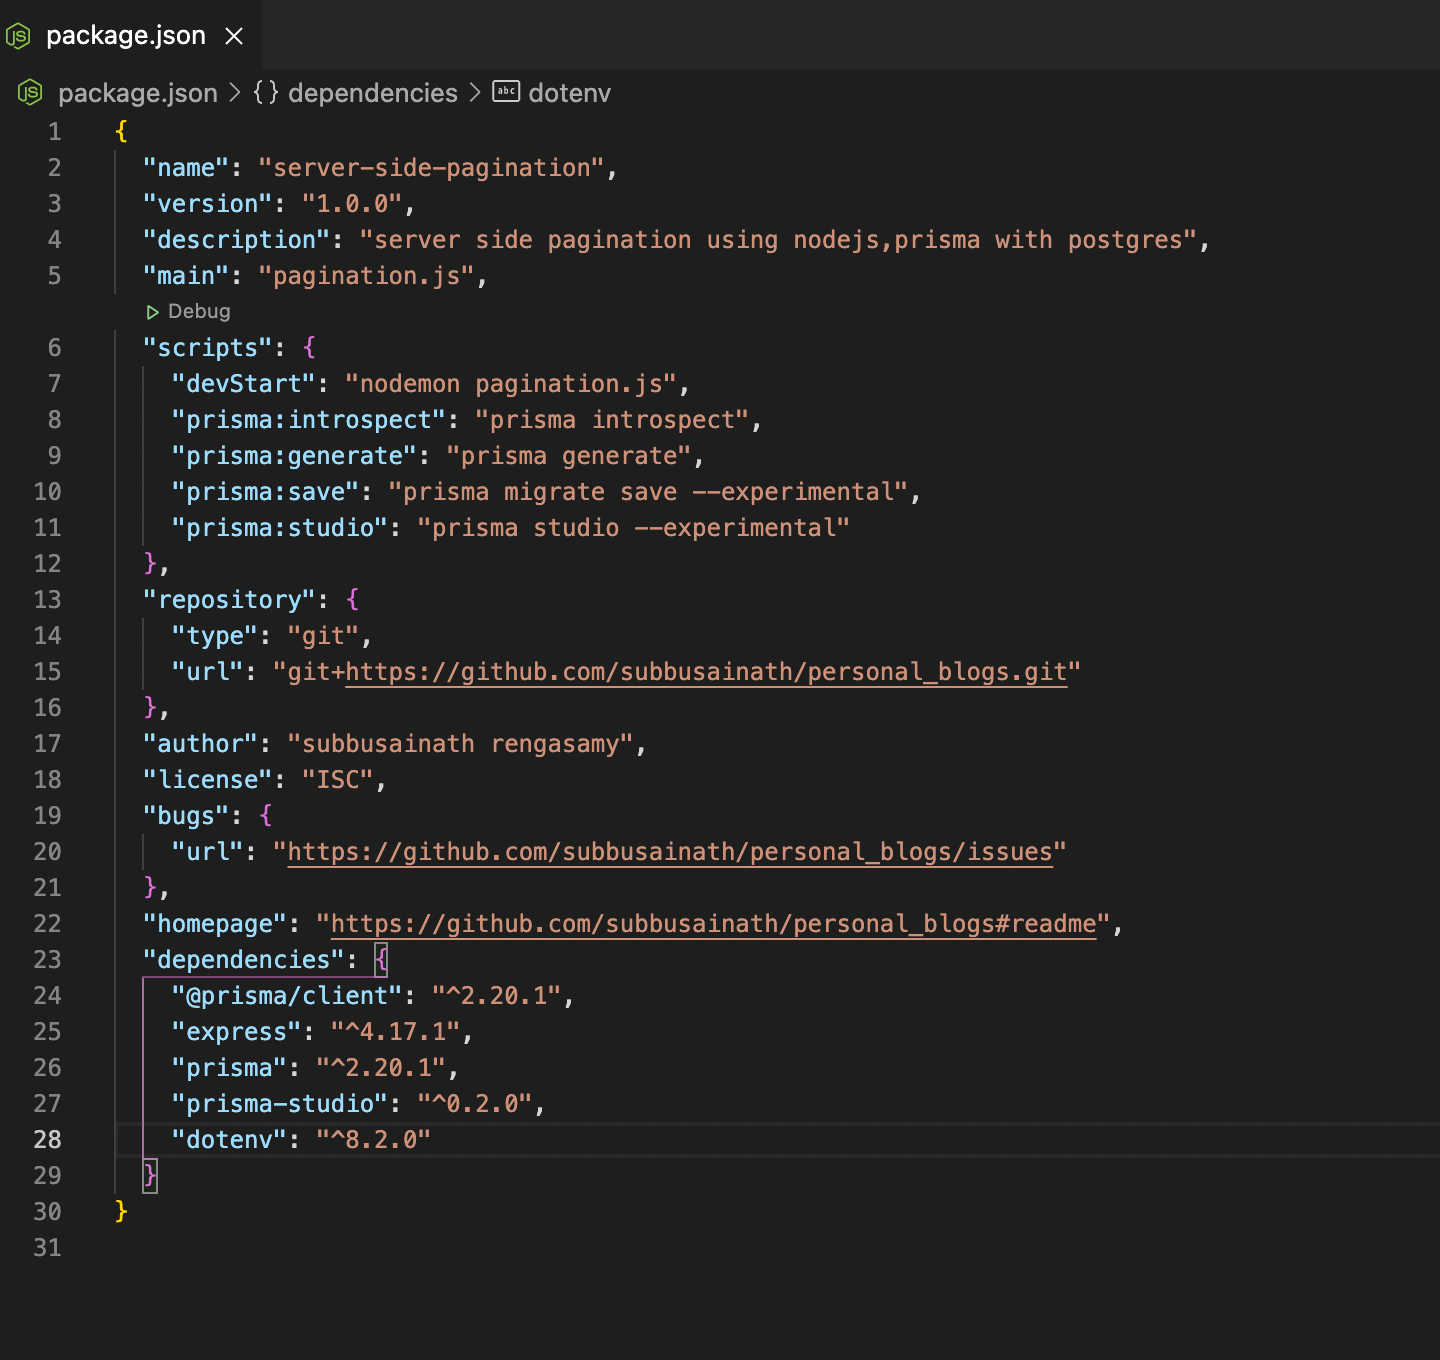This screenshot has height=1360, width=1440.
Task: Click the "server-side-pagination" value
Action: click(x=432, y=167)
